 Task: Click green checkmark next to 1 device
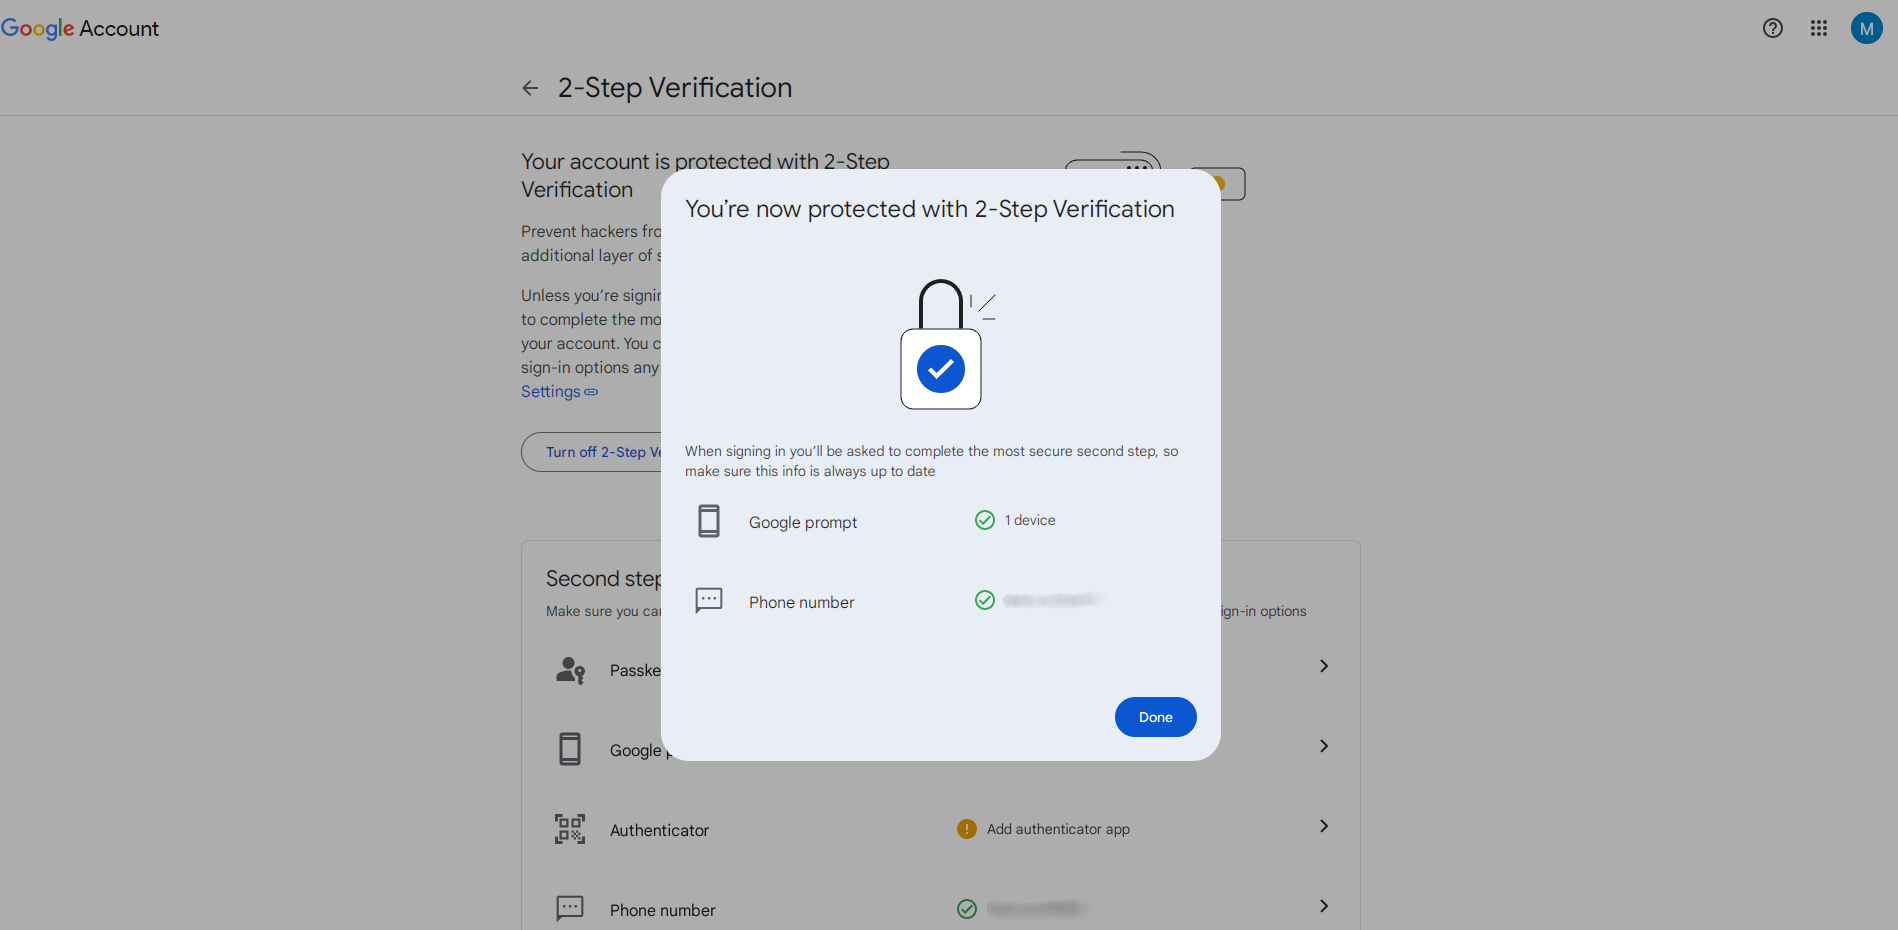985,520
